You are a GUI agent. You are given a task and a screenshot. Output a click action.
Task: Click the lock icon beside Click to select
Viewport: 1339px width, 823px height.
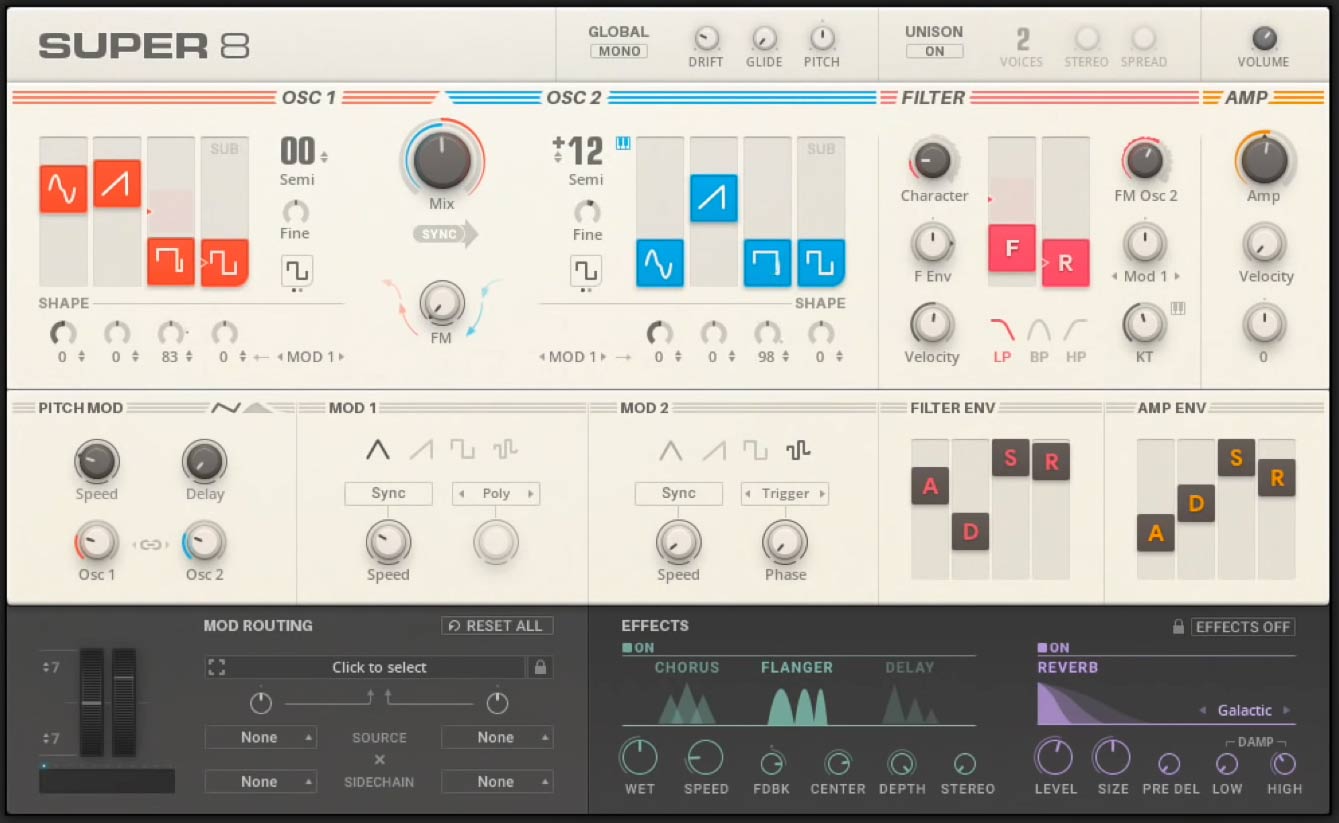coord(540,667)
